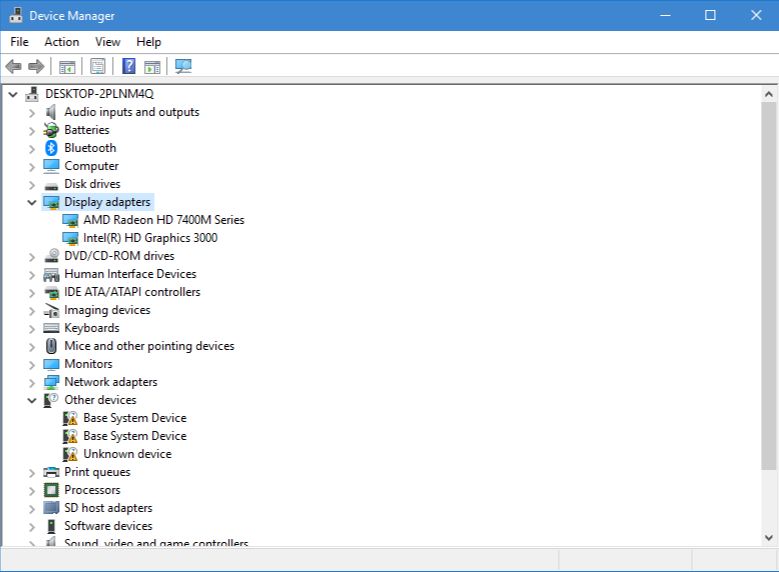Expand the Network adapters arrow
This screenshot has width=779, height=572.
pyautogui.click(x=32, y=383)
